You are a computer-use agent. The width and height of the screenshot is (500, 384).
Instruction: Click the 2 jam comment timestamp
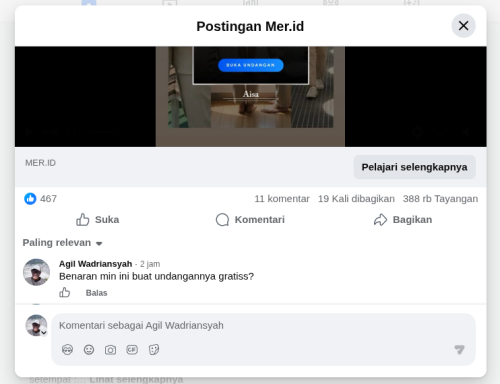[150, 264]
